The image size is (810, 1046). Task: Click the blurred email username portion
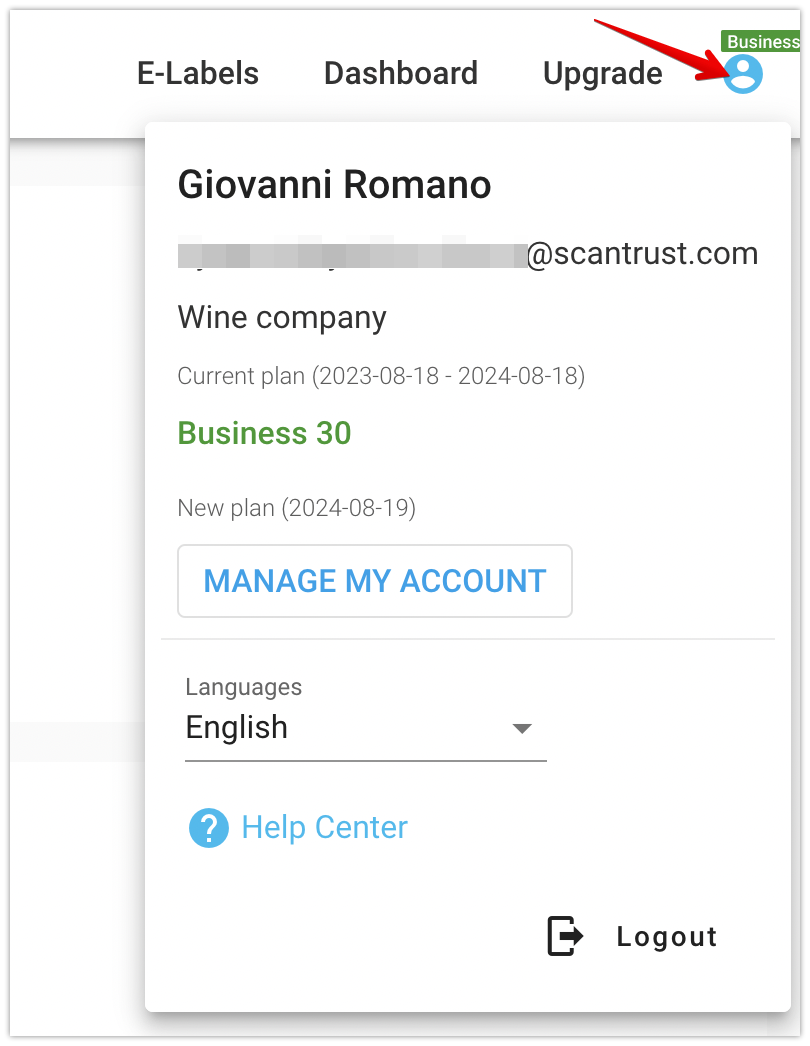click(x=352, y=253)
